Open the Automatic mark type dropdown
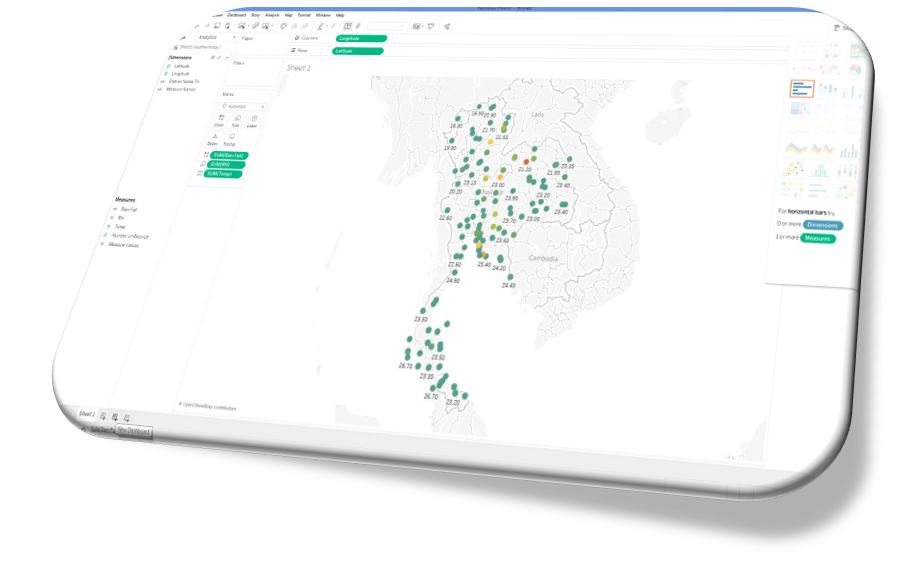Viewport: 914px width, 571px height. point(243,106)
